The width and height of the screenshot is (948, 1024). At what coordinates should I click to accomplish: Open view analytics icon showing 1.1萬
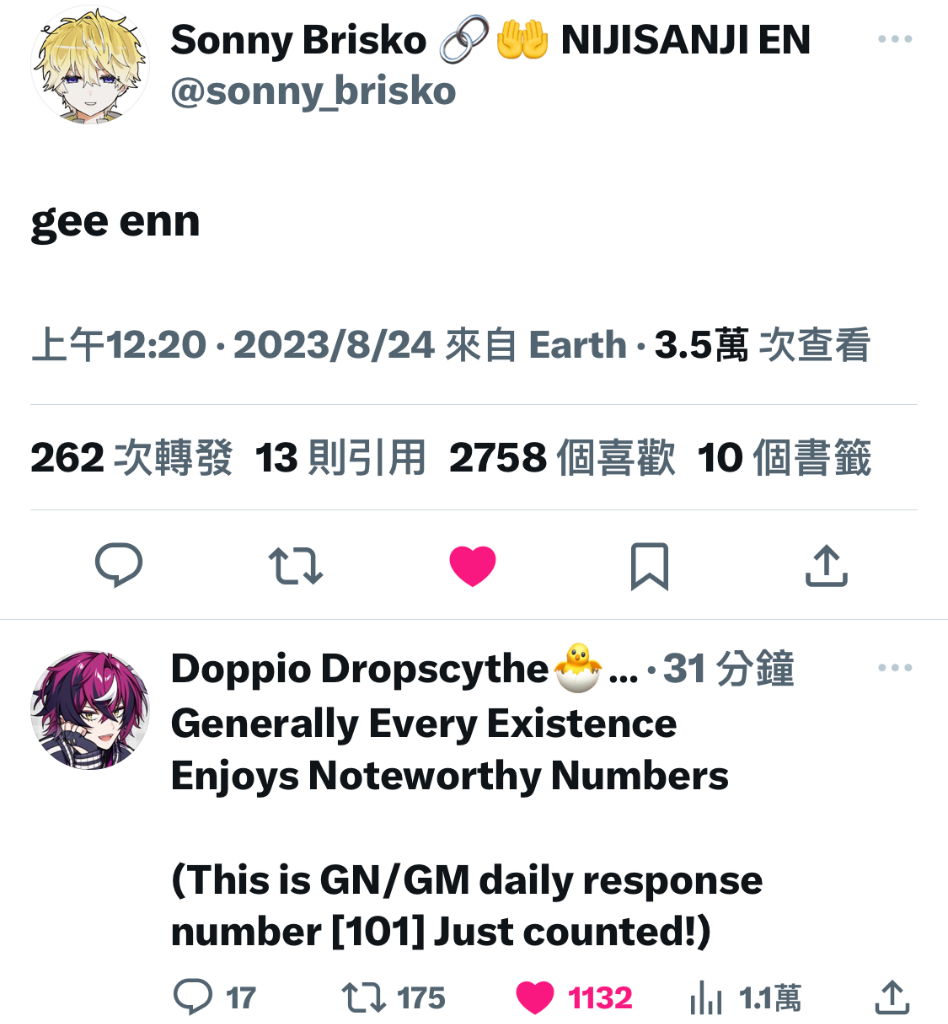click(x=745, y=997)
